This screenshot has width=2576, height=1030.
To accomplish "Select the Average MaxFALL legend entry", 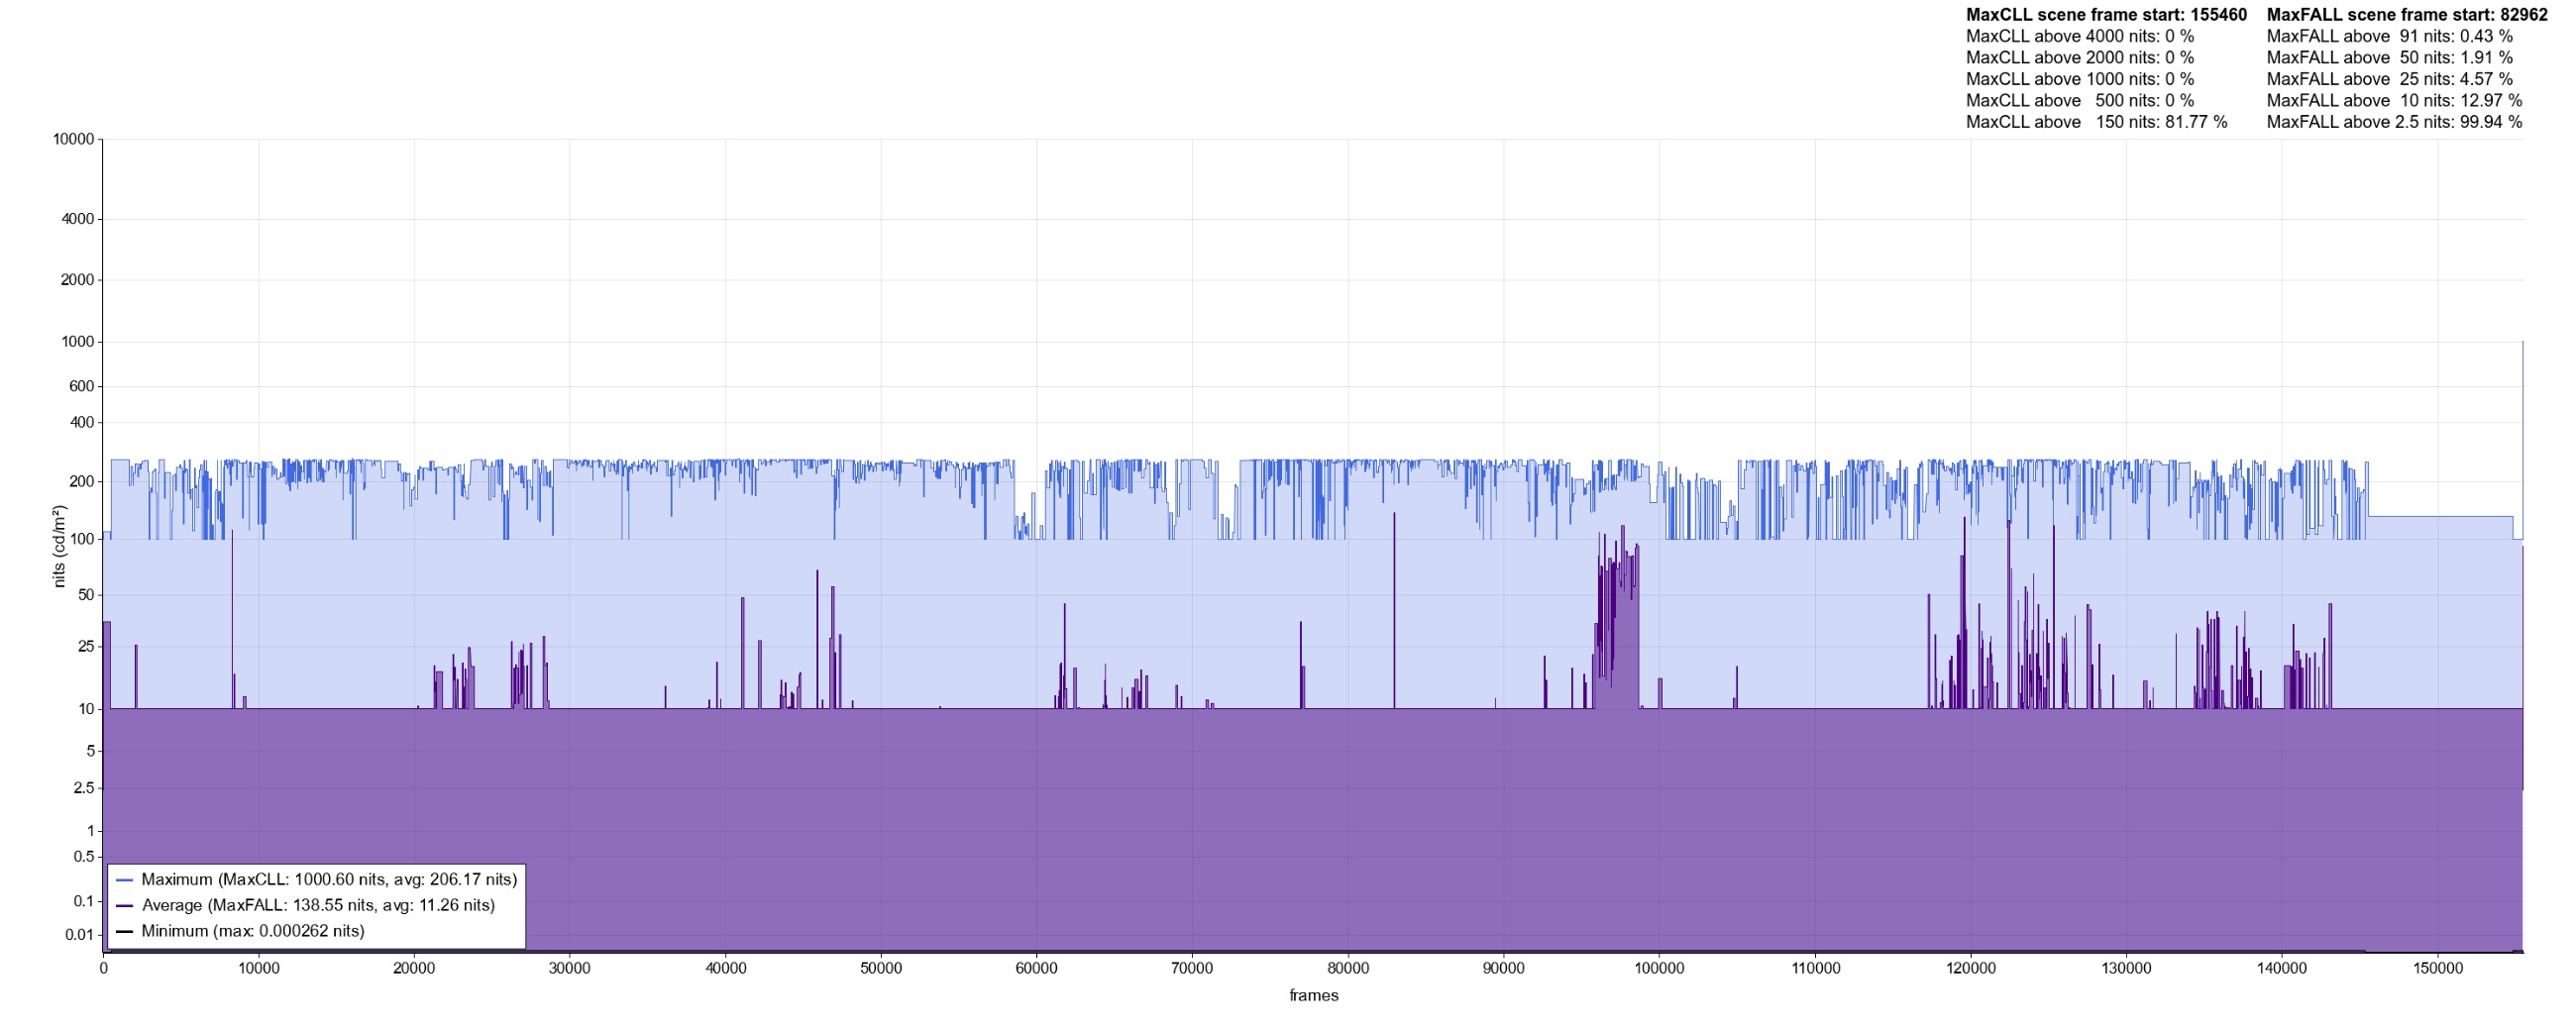I will tap(318, 906).
